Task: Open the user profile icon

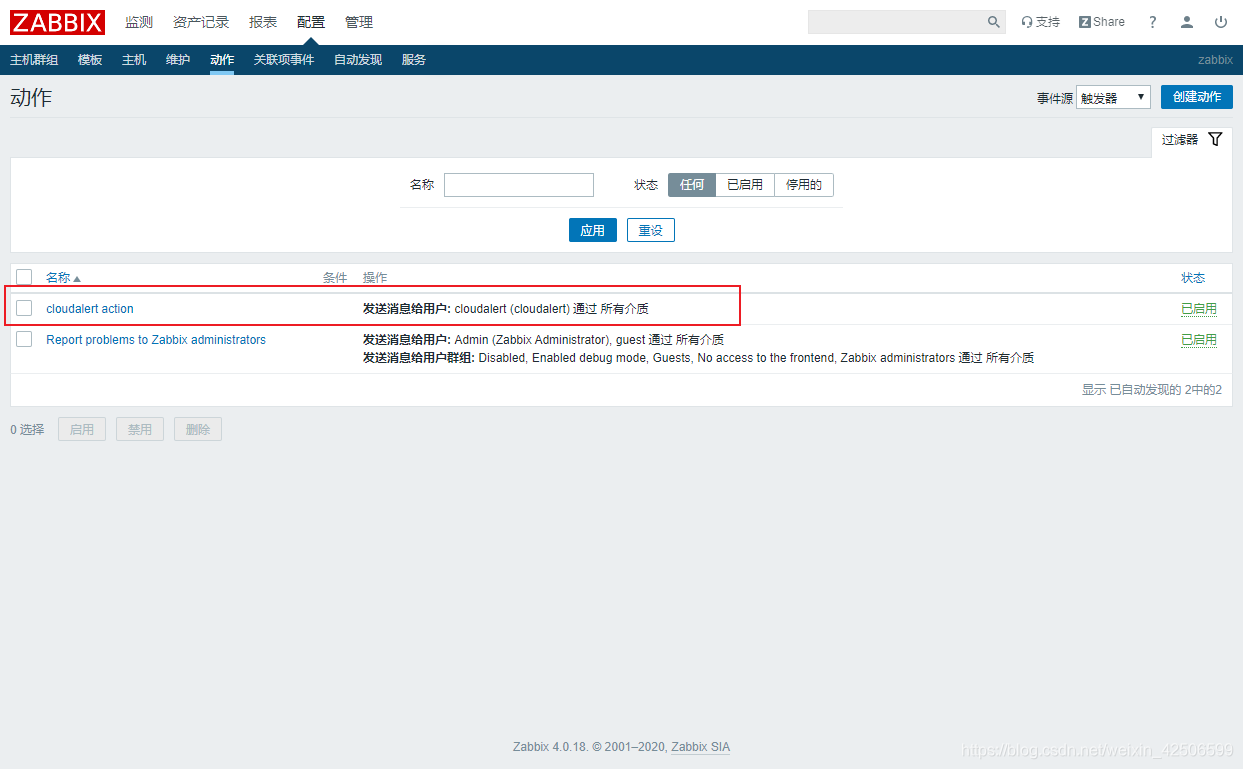Action: (1187, 22)
